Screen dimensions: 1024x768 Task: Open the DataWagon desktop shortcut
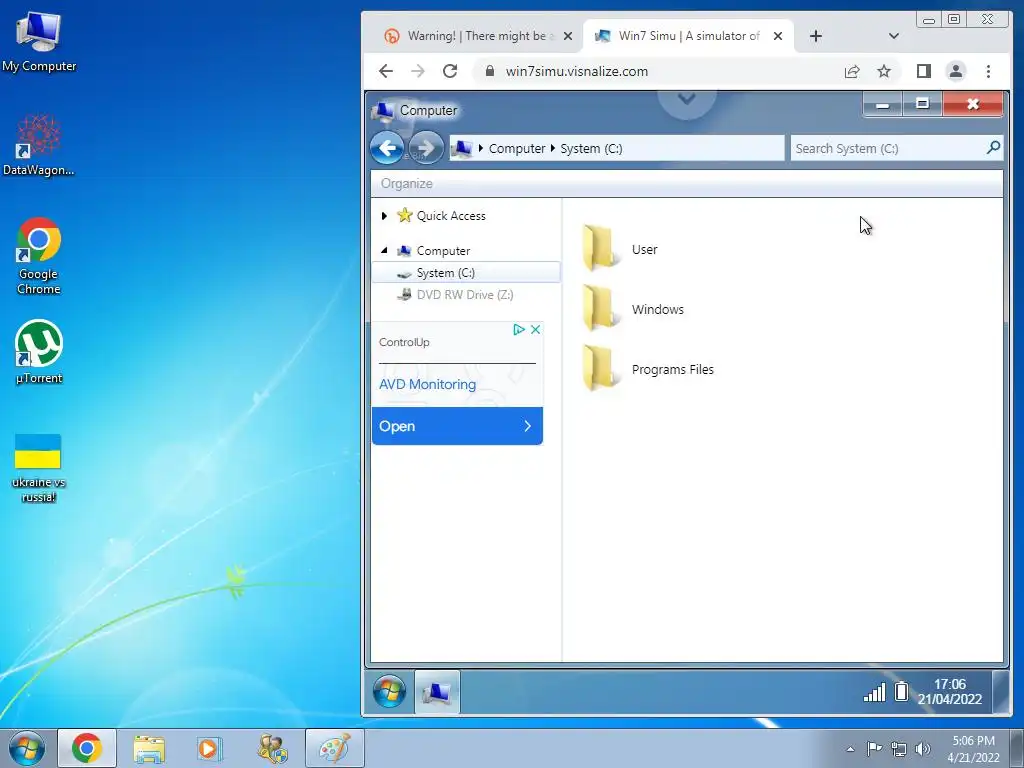pyautogui.click(x=39, y=145)
